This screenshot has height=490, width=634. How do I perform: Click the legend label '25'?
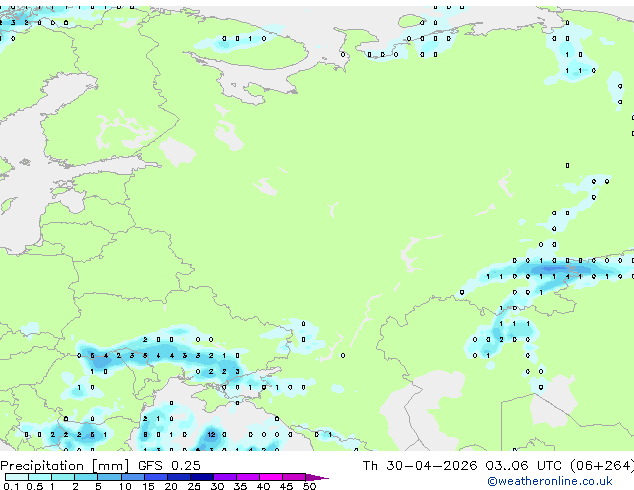[x=194, y=486]
